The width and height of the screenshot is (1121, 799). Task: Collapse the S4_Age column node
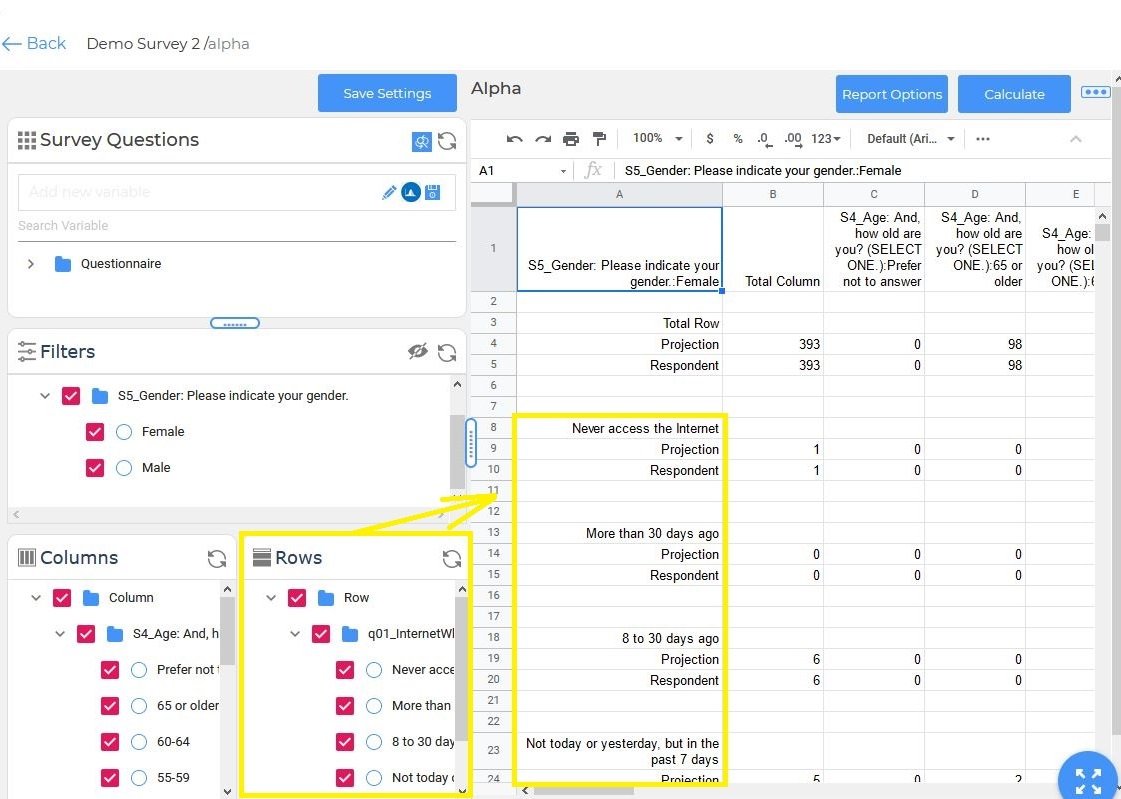point(60,633)
